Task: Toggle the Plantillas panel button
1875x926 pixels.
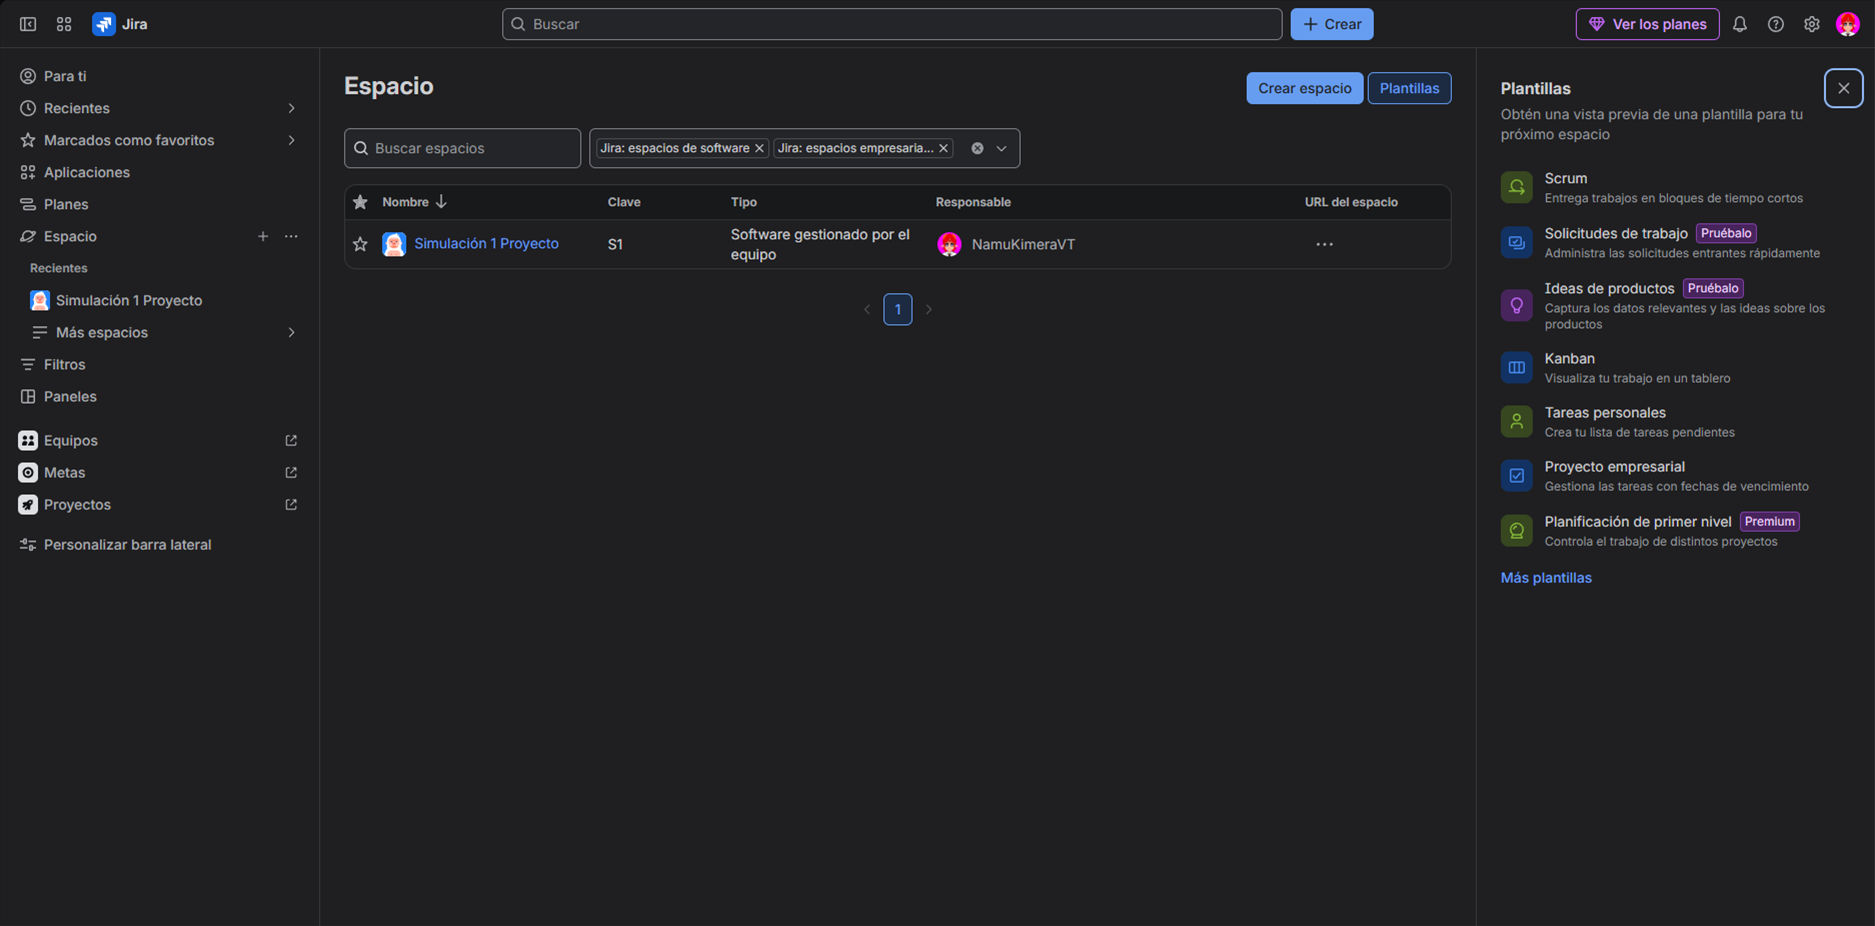Action: (x=1410, y=88)
